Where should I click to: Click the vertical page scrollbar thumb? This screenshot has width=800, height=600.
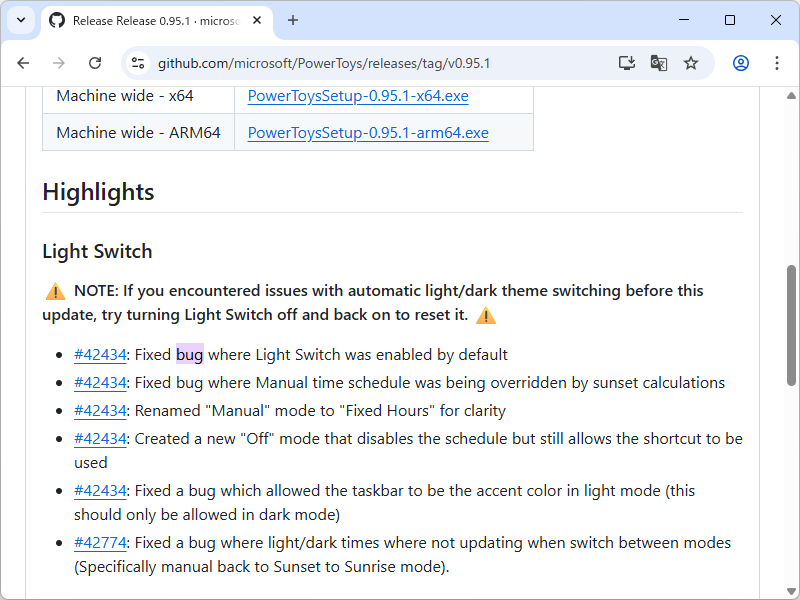tap(792, 325)
